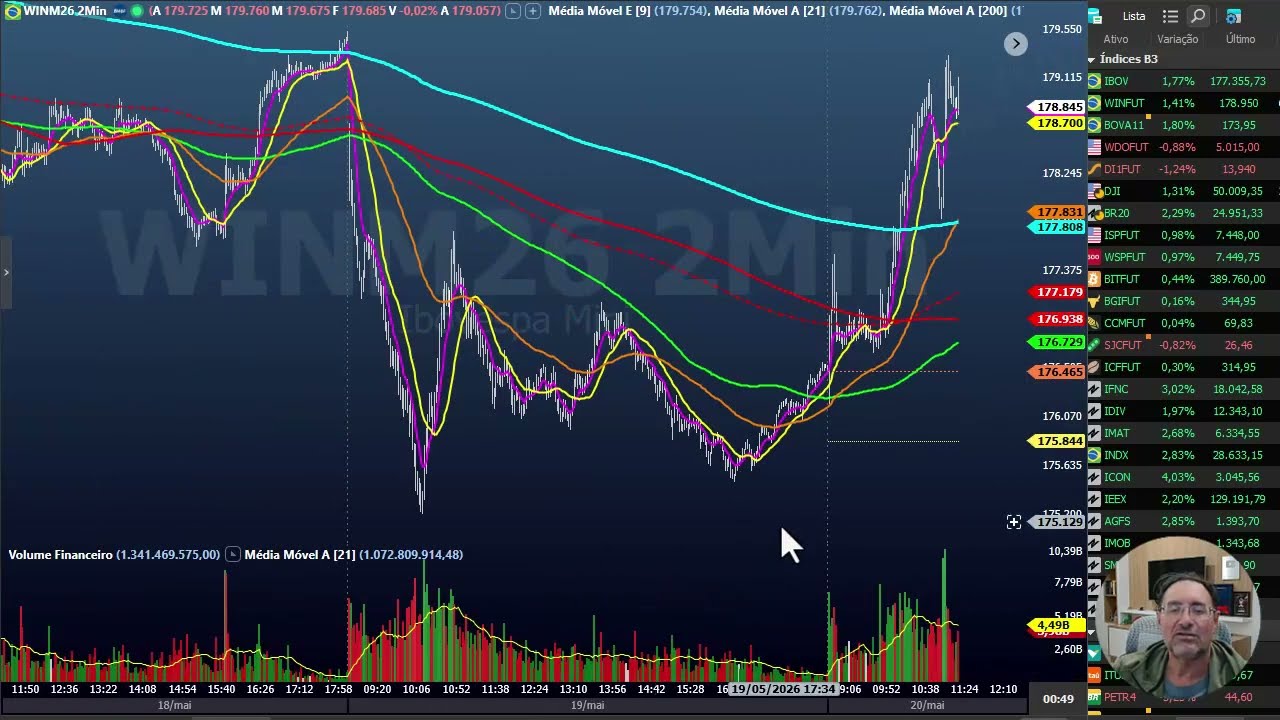Click the volume pane Média Móvel A [21] label
The width and height of the screenshot is (1280, 720).
tap(300, 554)
